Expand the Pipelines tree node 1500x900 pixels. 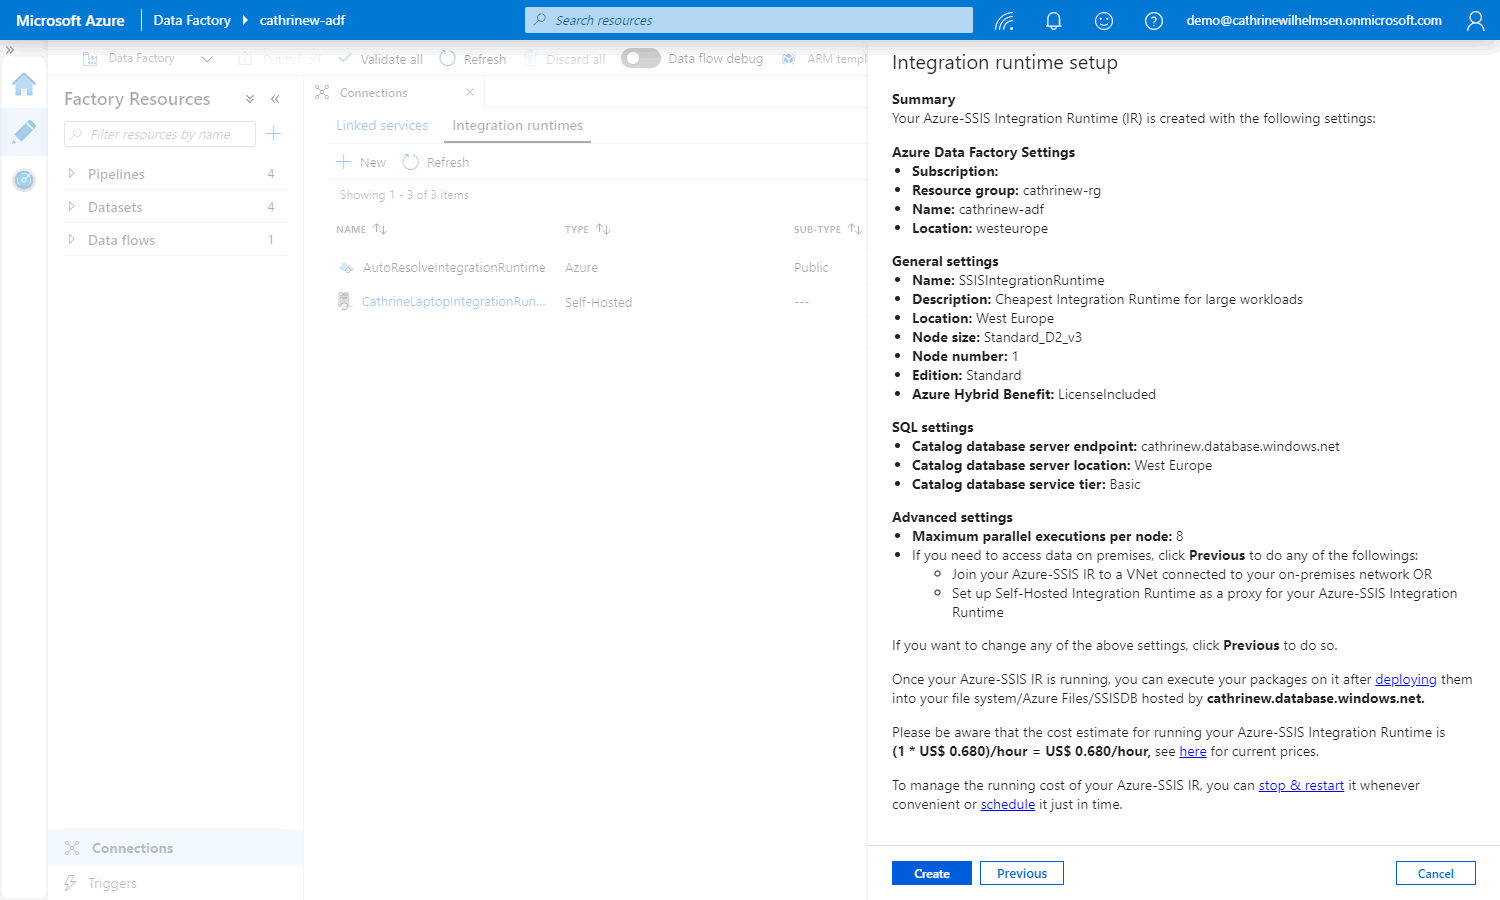(x=72, y=174)
